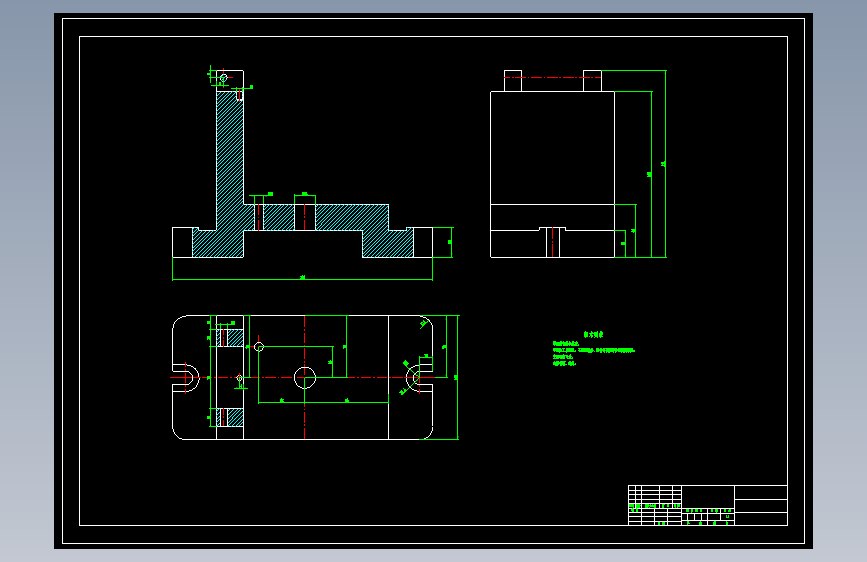This screenshot has width=867, height=562.
Task: Select the bottom center slot of side view
Action: (553, 242)
